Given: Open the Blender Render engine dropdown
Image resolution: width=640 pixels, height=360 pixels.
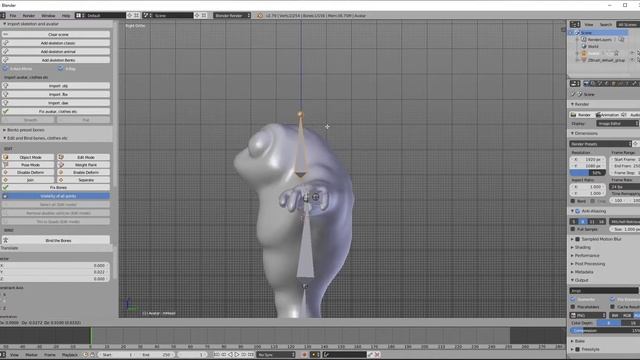Looking at the screenshot, I should 232,16.
